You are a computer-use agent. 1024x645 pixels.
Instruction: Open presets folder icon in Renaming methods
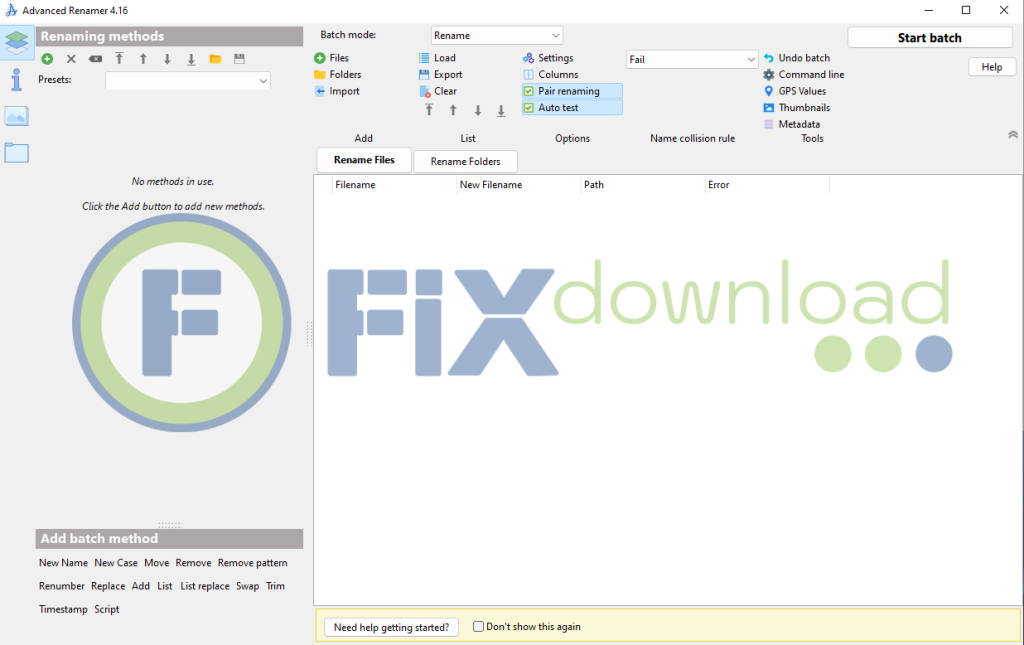click(215, 59)
